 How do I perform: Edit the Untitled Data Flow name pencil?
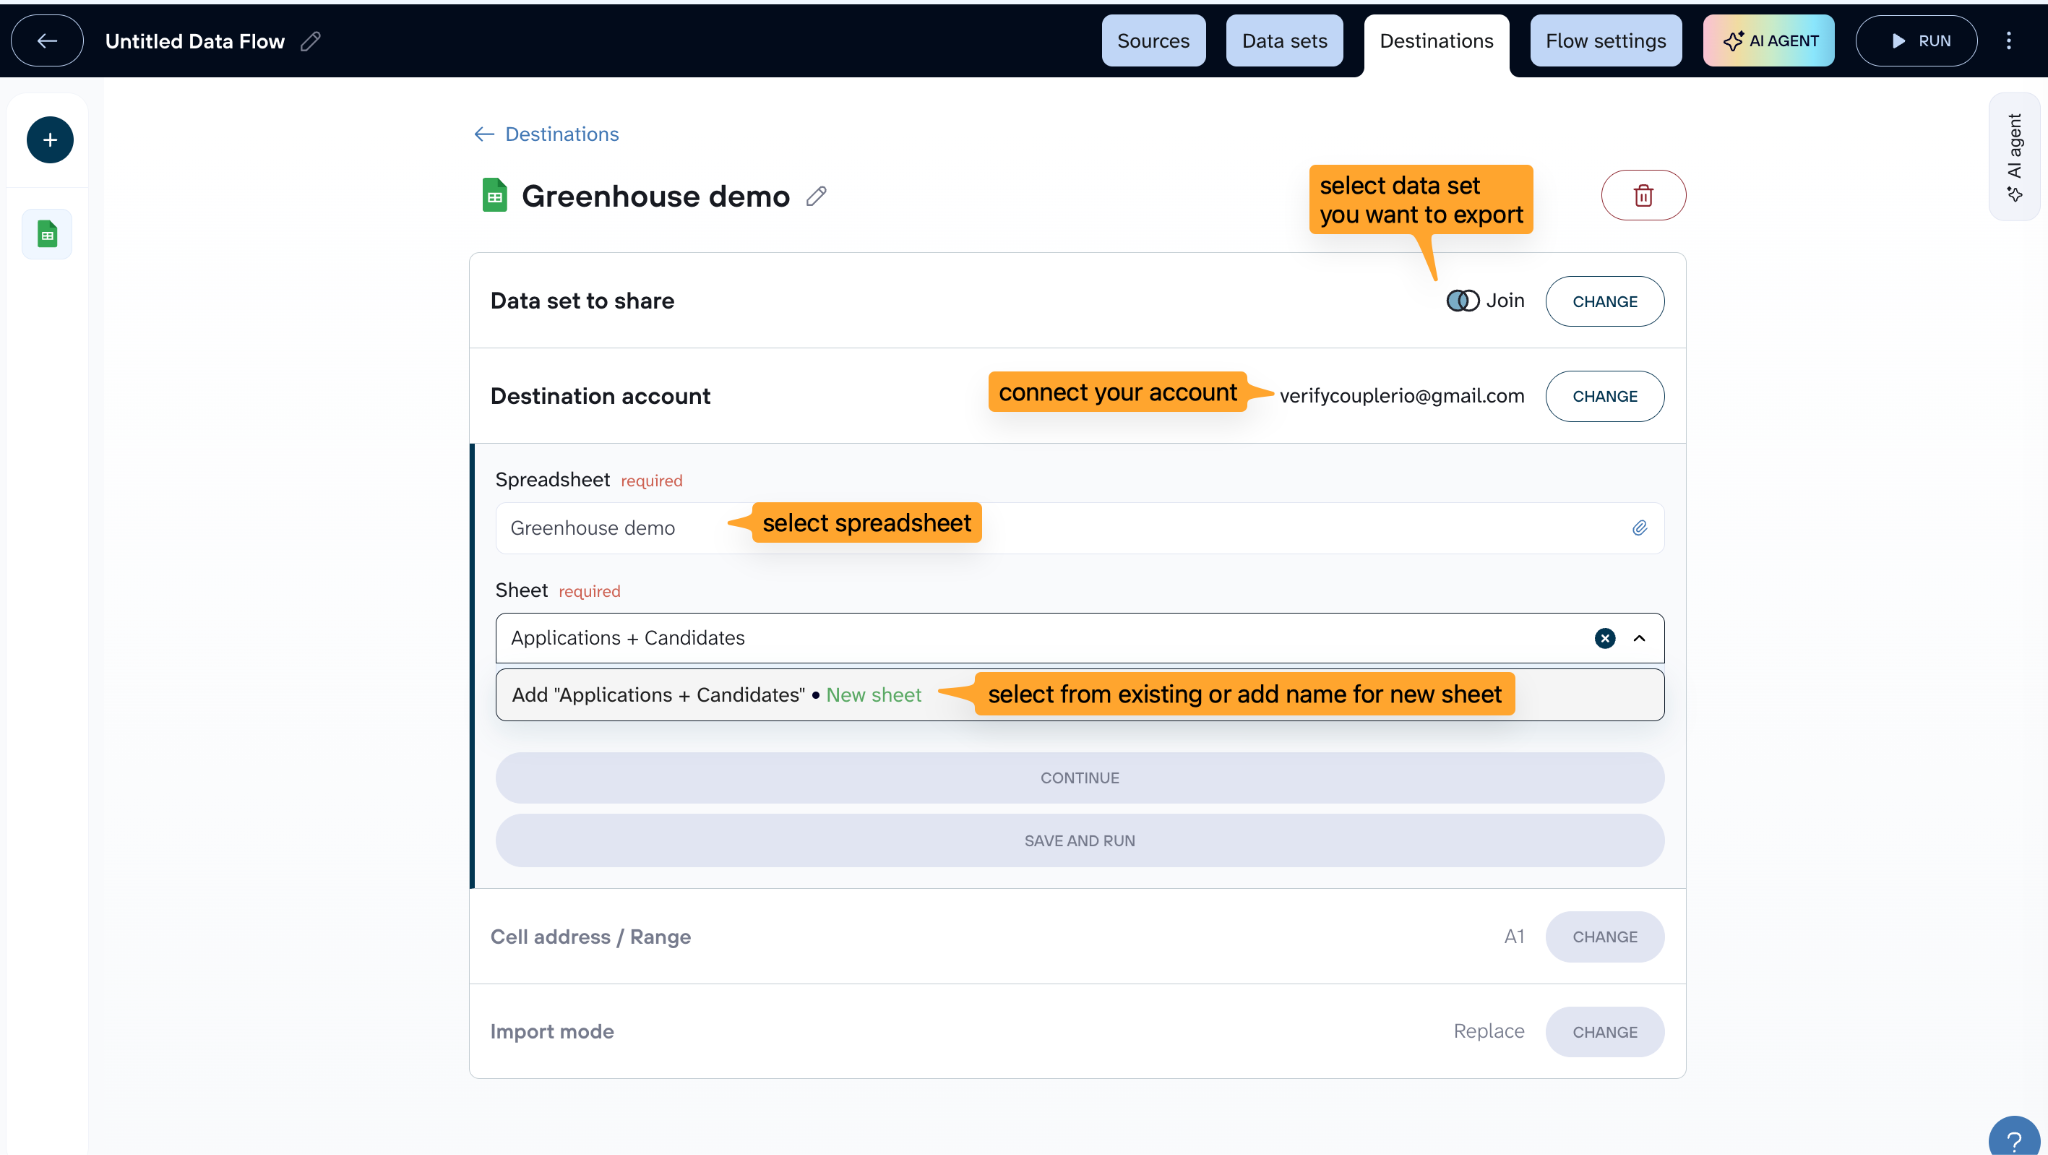pyautogui.click(x=311, y=41)
